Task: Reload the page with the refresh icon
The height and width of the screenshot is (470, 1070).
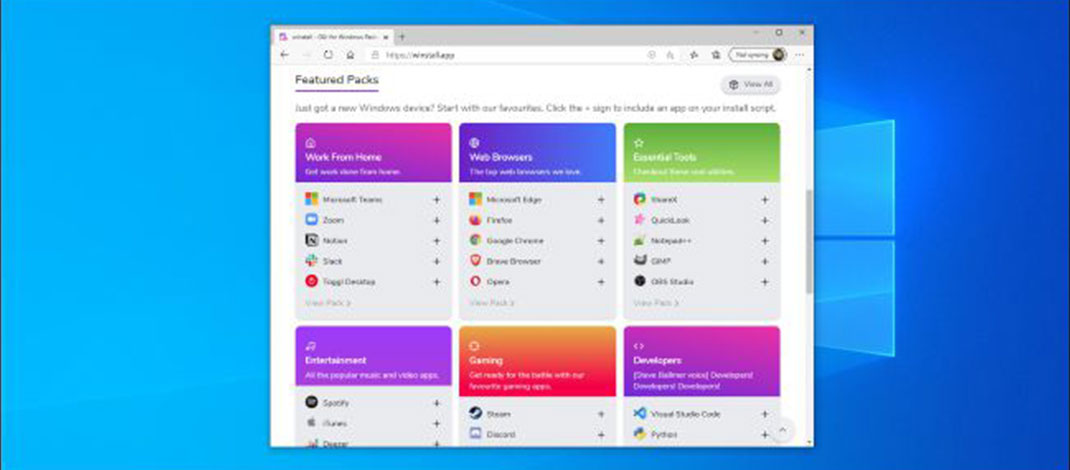Action: (328, 55)
